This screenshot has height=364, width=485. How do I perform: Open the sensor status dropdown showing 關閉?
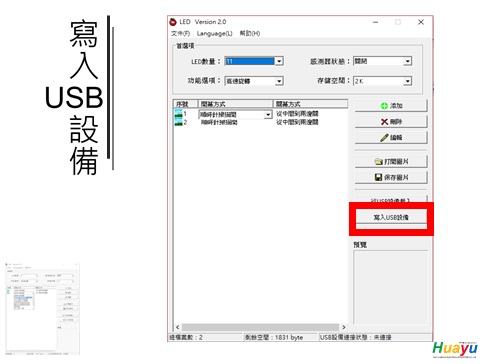(x=407, y=61)
